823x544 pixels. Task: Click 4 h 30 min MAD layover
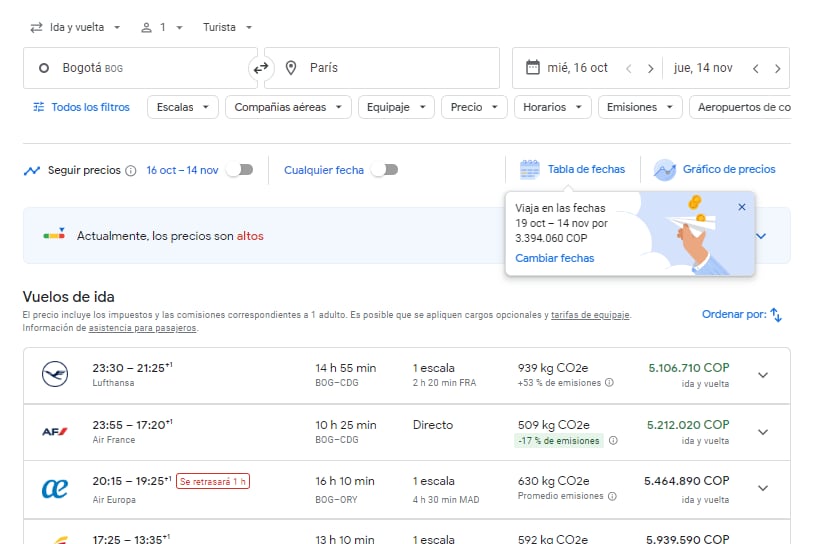[446, 500]
